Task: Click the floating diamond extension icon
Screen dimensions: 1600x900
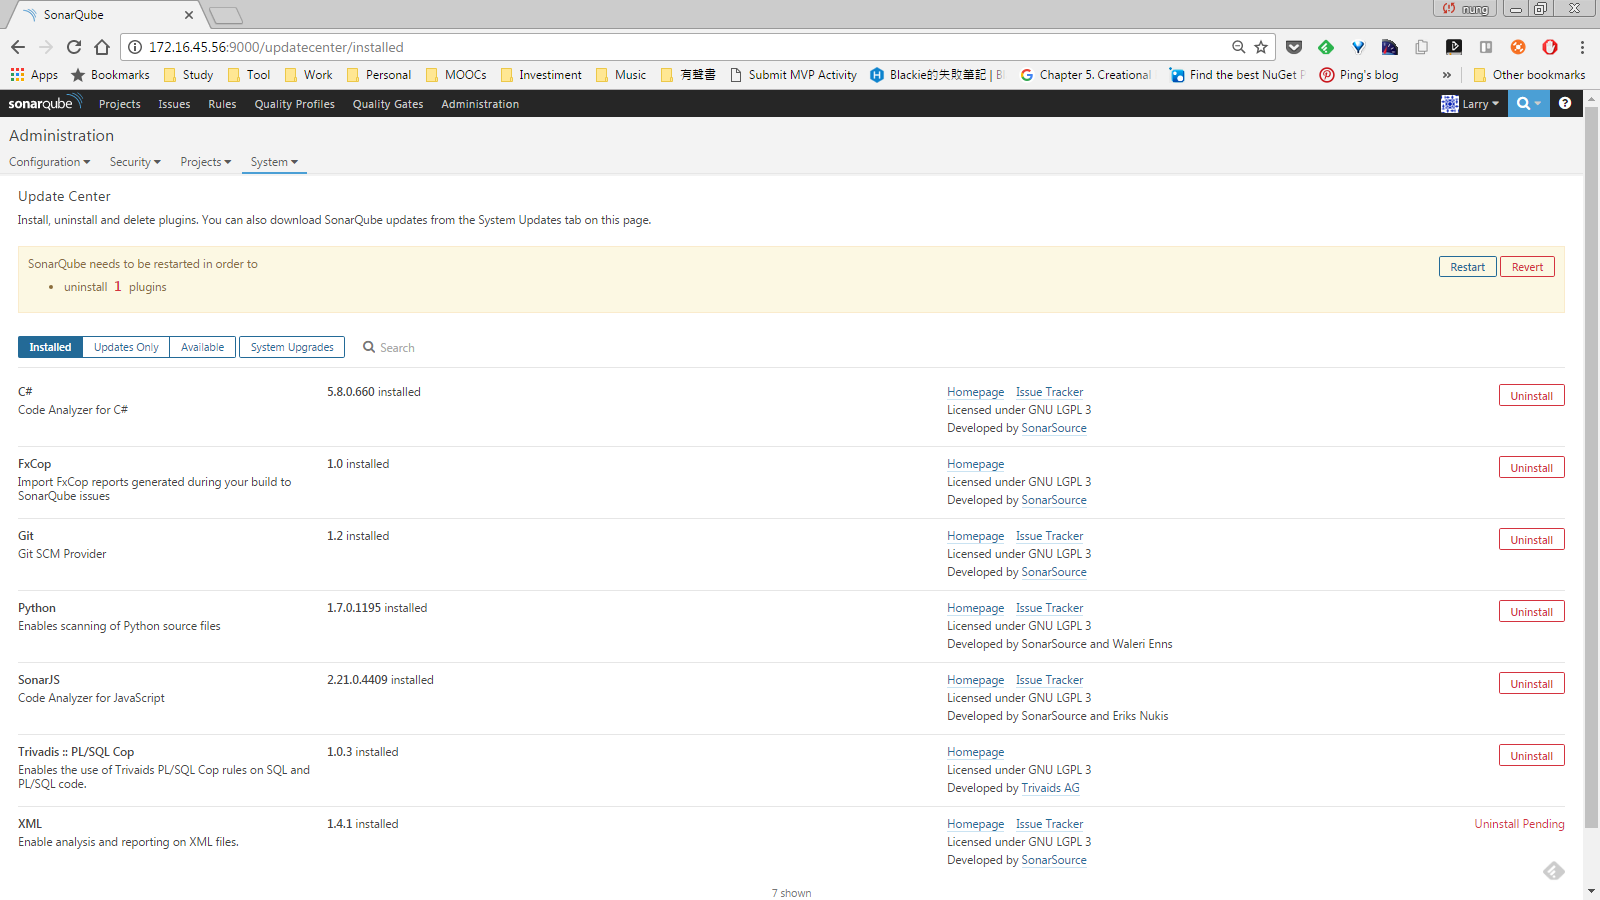Action: pos(1553,871)
